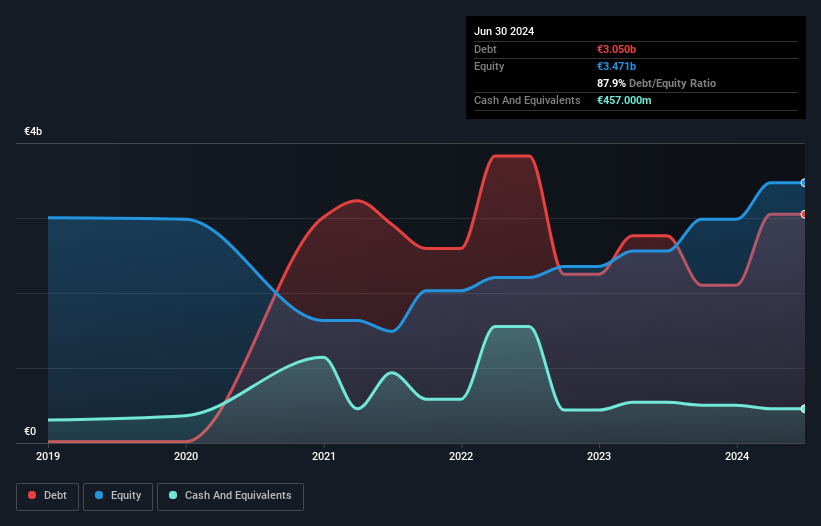
Task: Click the 2021 x-axis label
Action: click(x=324, y=456)
